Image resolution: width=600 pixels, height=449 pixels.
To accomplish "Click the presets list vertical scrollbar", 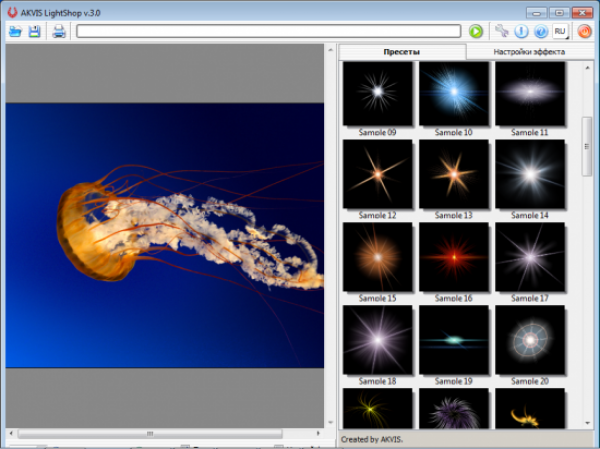I will pyautogui.click(x=587, y=145).
